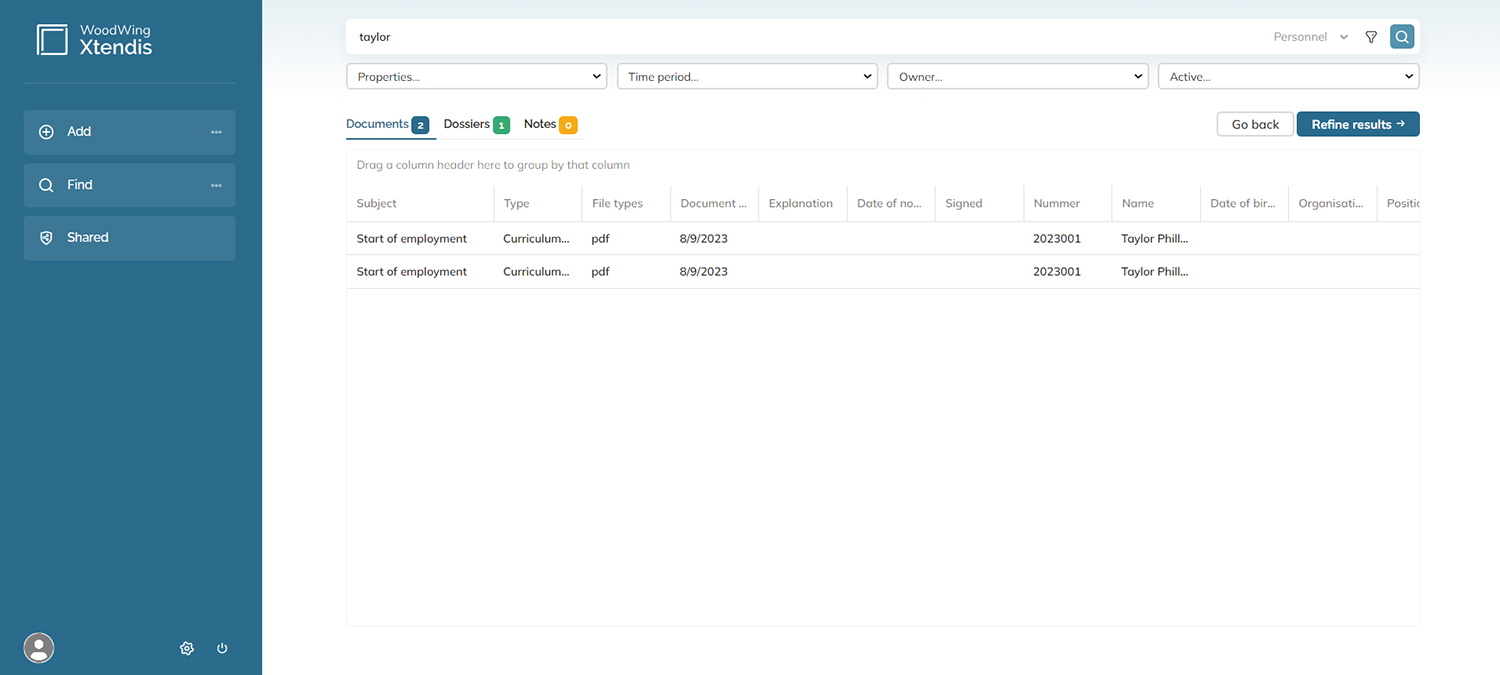Image resolution: width=1500 pixels, height=675 pixels.
Task: Open the settings gear icon
Action: click(x=187, y=648)
